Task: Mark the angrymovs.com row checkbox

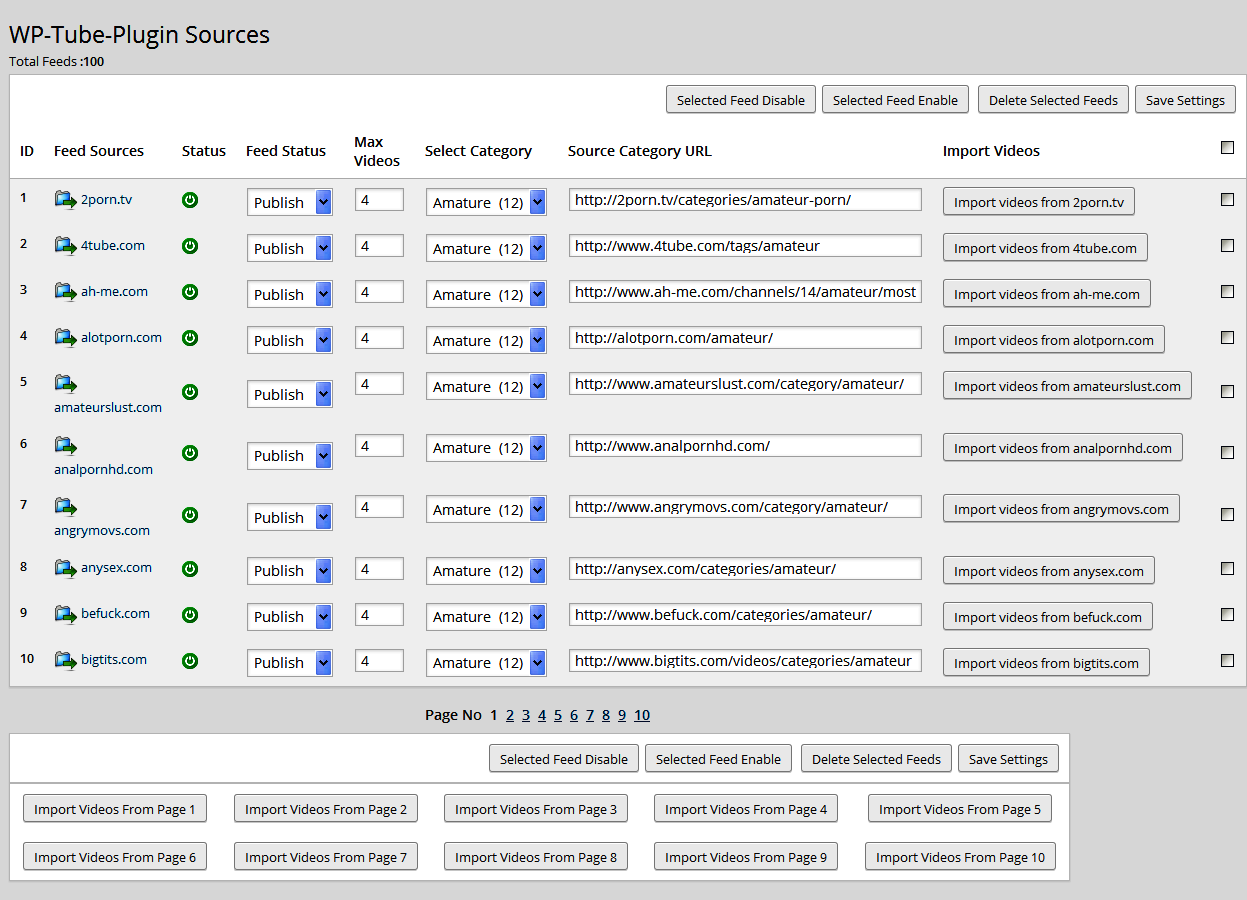Action: click(x=1227, y=515)
